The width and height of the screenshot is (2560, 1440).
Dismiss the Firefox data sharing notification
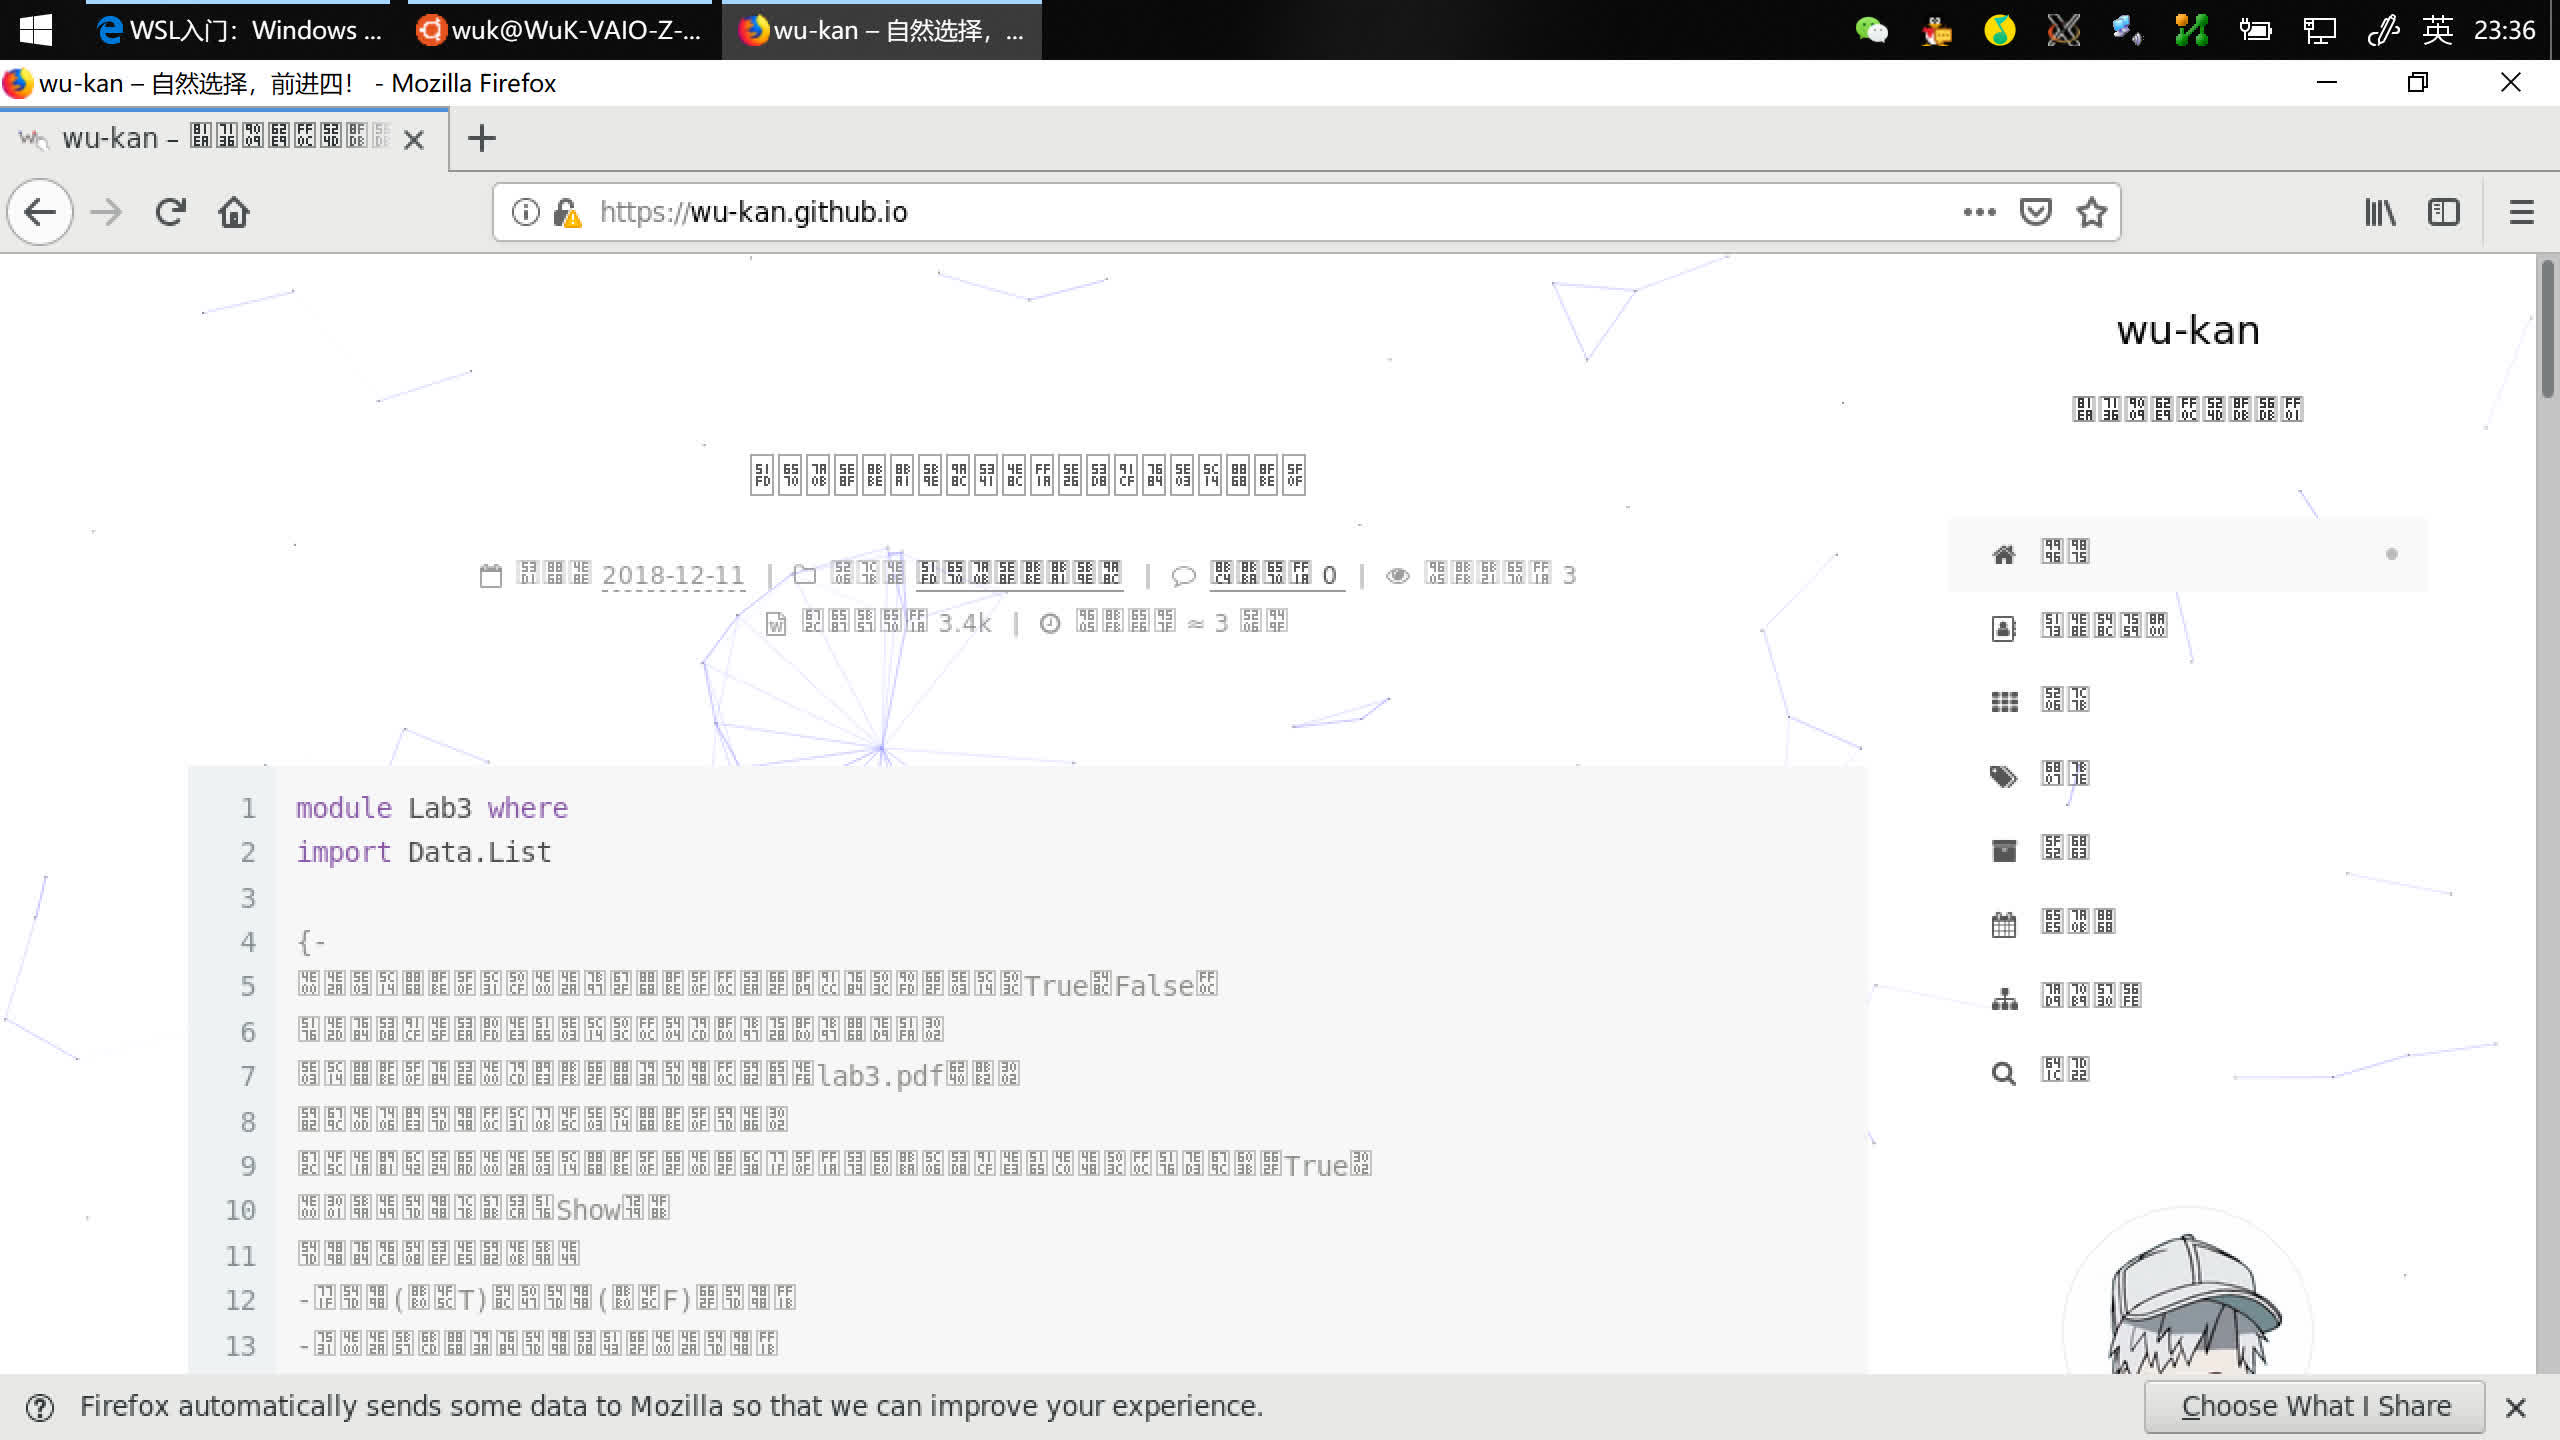[2516, 1407]
